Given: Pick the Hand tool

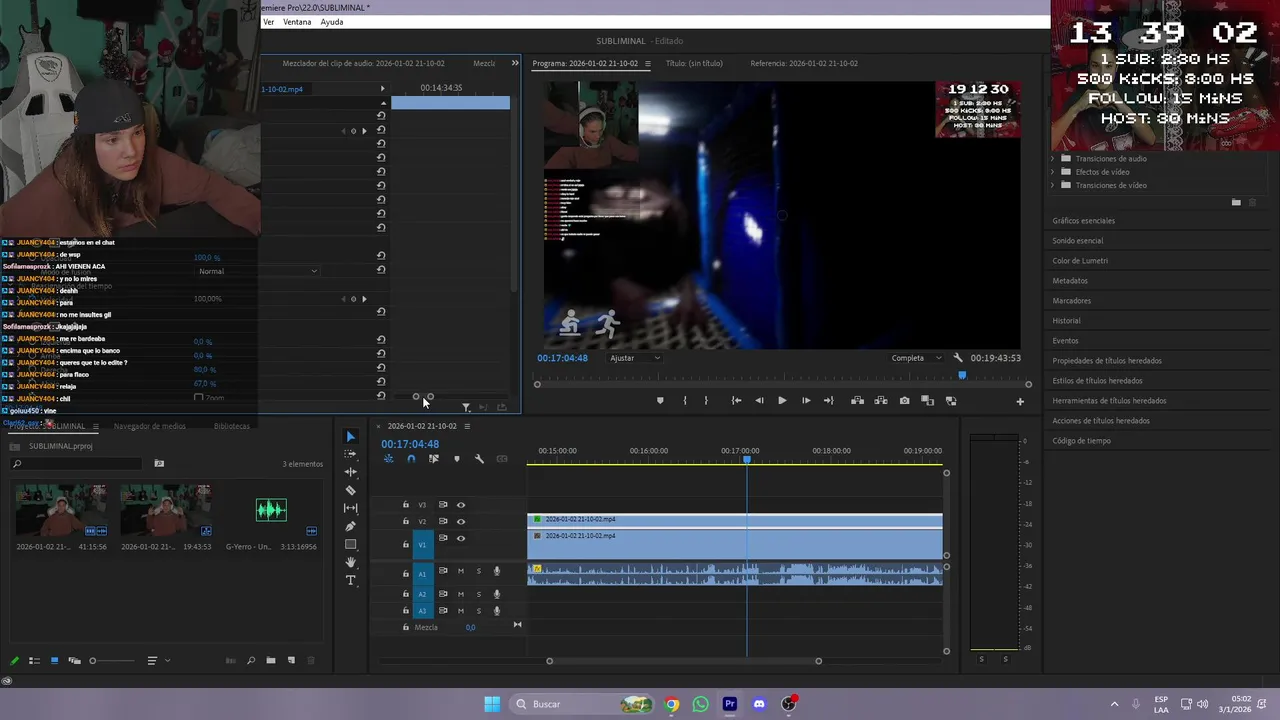Looking at the screenshot, I should click(350, 562).
